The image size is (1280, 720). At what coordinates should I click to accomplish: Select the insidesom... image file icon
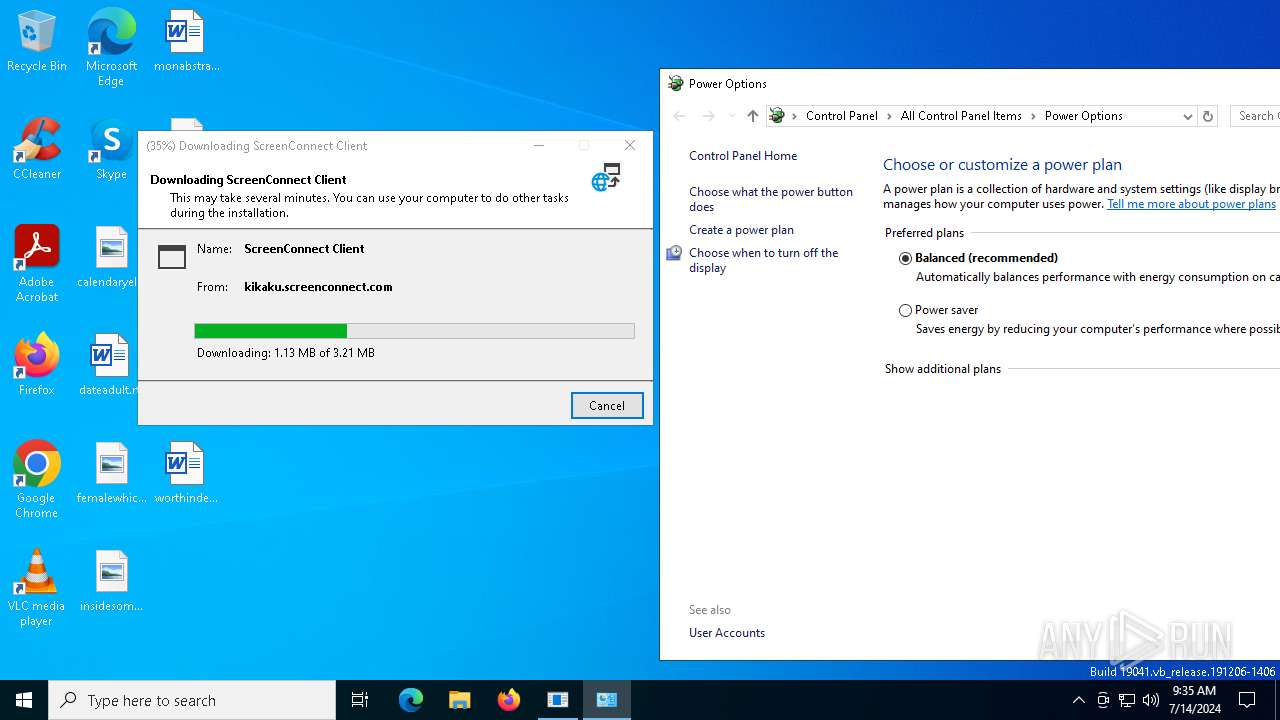[111, 581]
